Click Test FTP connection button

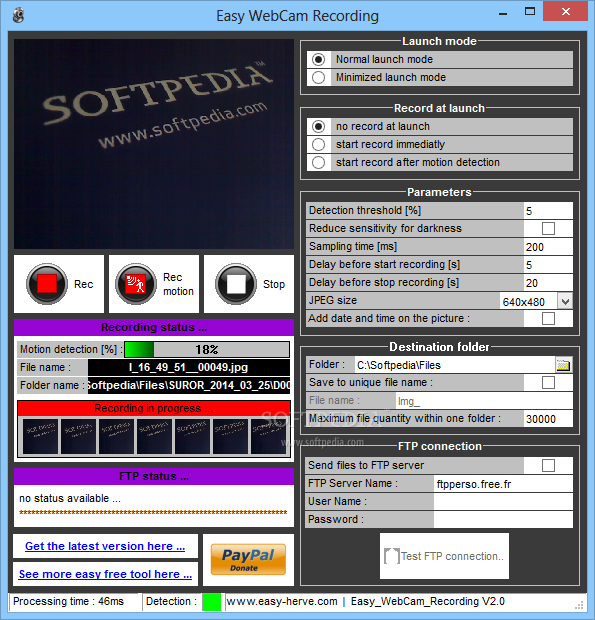tap(444, 556)
